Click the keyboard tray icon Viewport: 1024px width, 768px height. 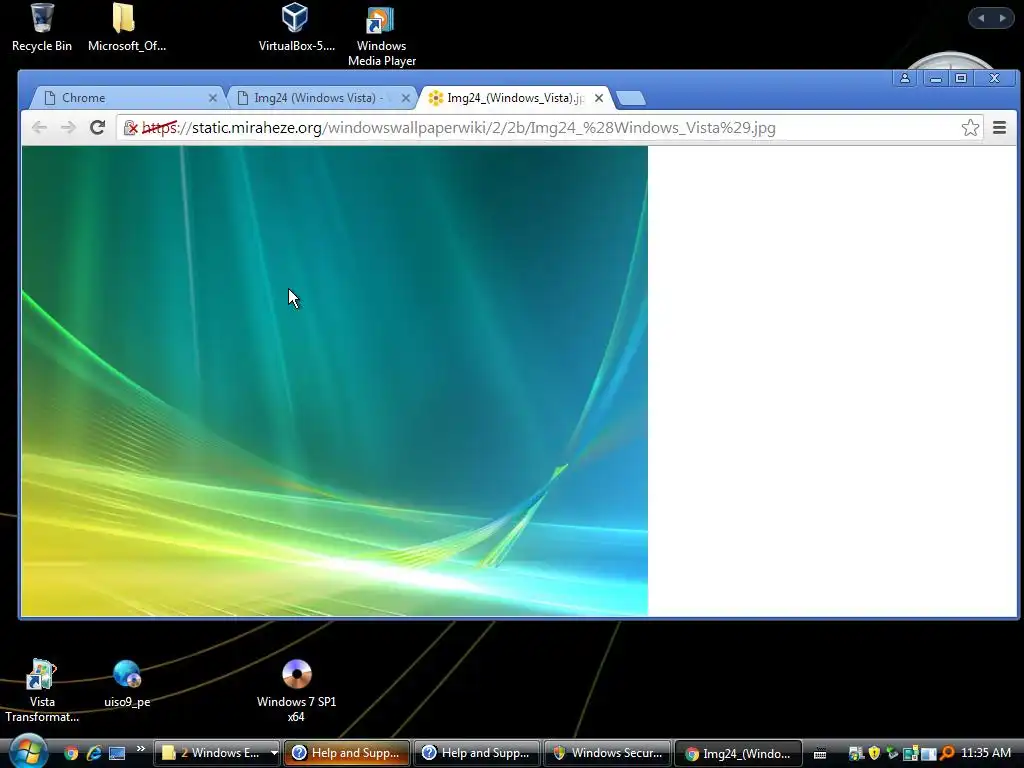(820, 754)
